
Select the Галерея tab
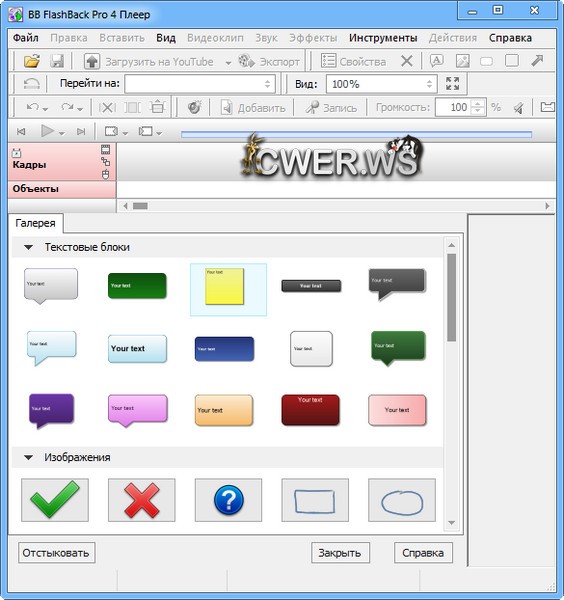[35, 223]
